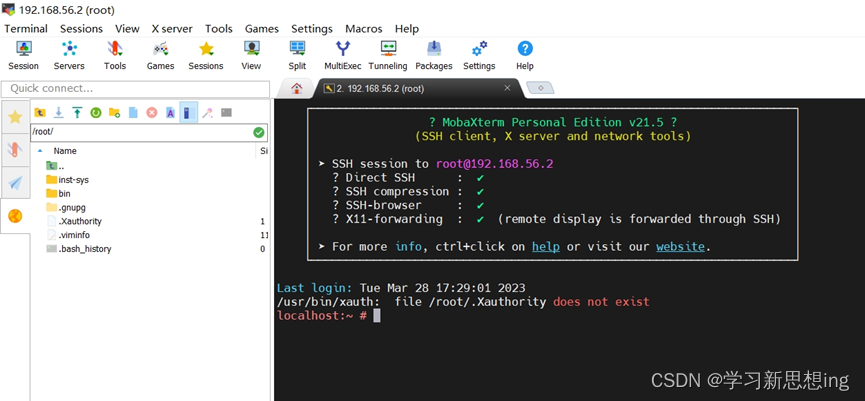The image size is (865, 401).
Task: Upload files in SFTP toolbar
Action: click(77, 113)
